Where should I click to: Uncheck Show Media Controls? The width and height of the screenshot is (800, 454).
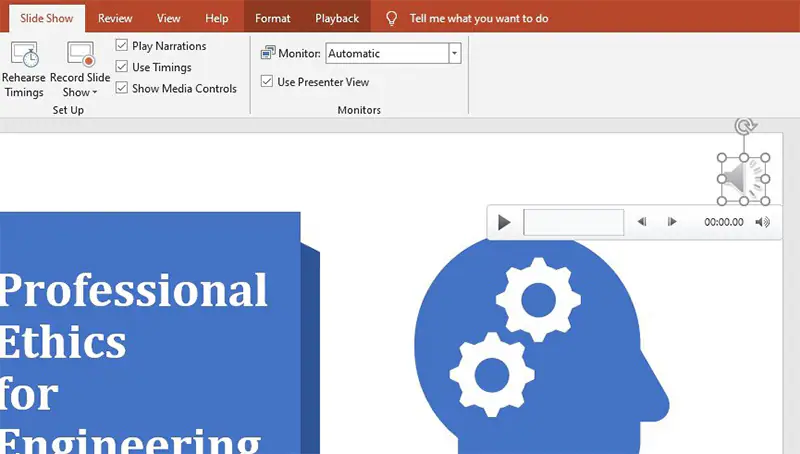(x=121, y=88)
